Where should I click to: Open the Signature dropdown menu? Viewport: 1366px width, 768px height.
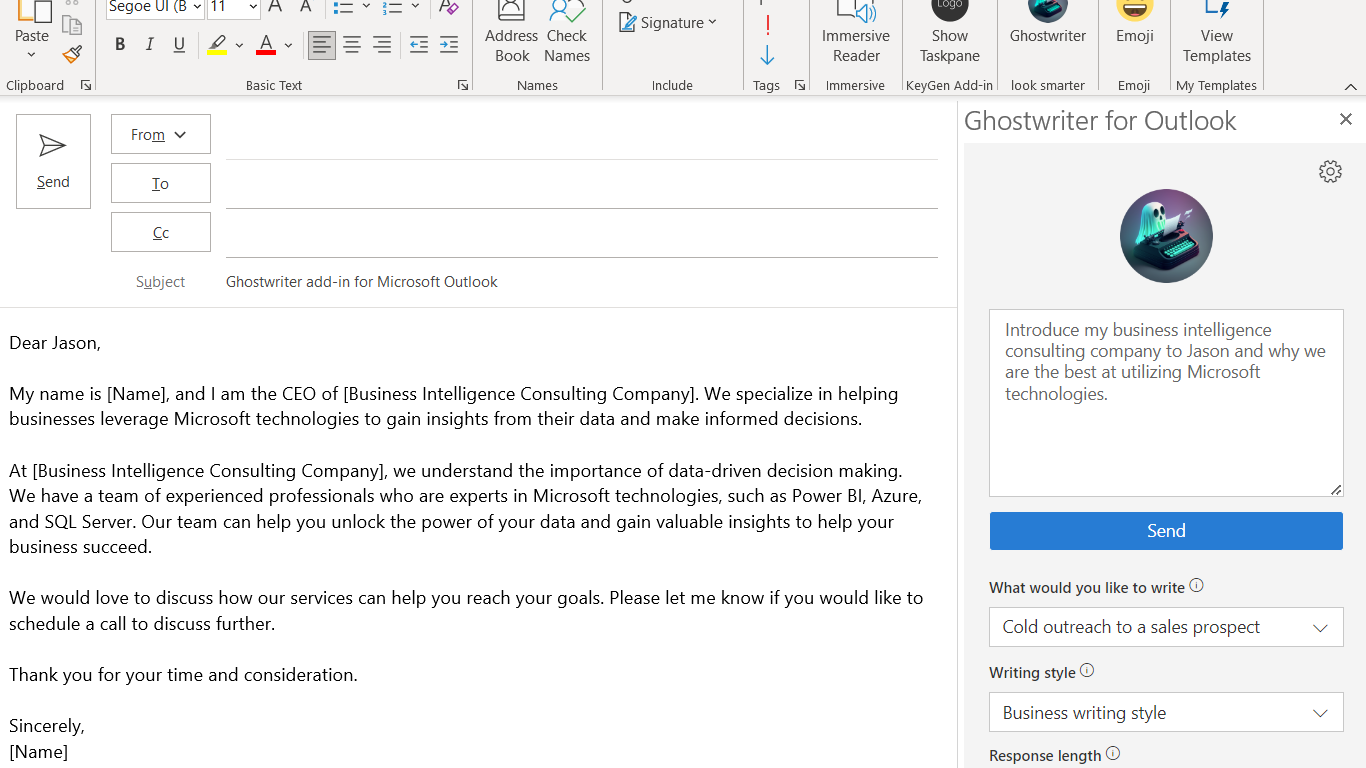click(x=668, y=23)
